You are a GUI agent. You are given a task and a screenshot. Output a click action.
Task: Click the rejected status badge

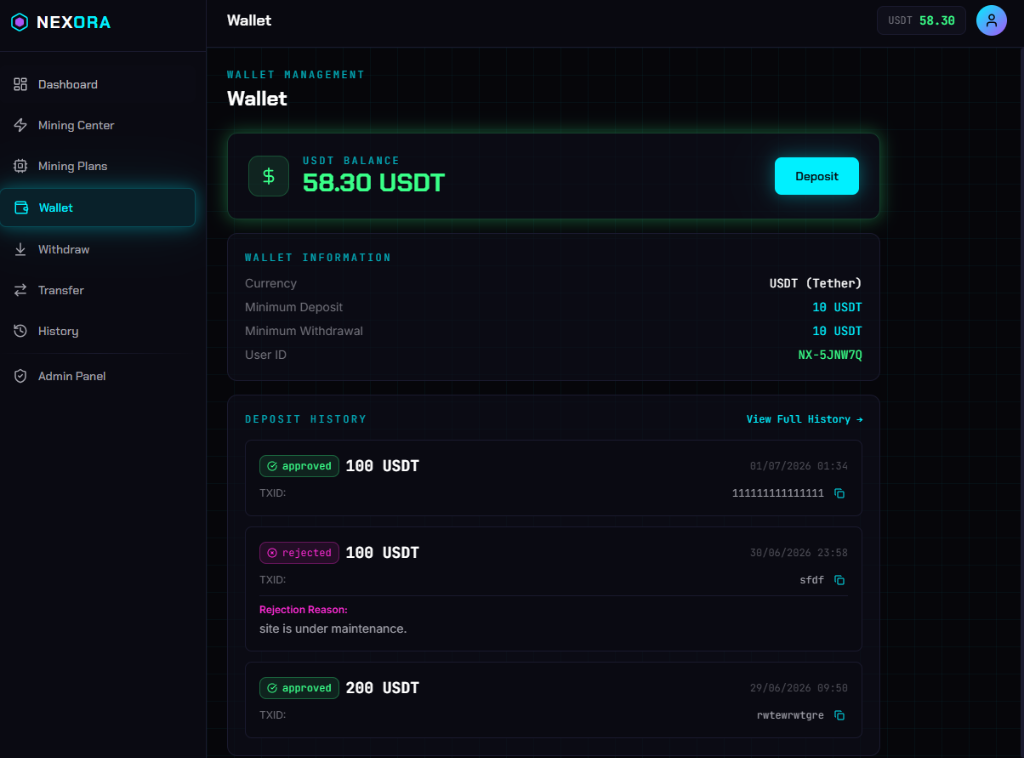pos(299,553)
